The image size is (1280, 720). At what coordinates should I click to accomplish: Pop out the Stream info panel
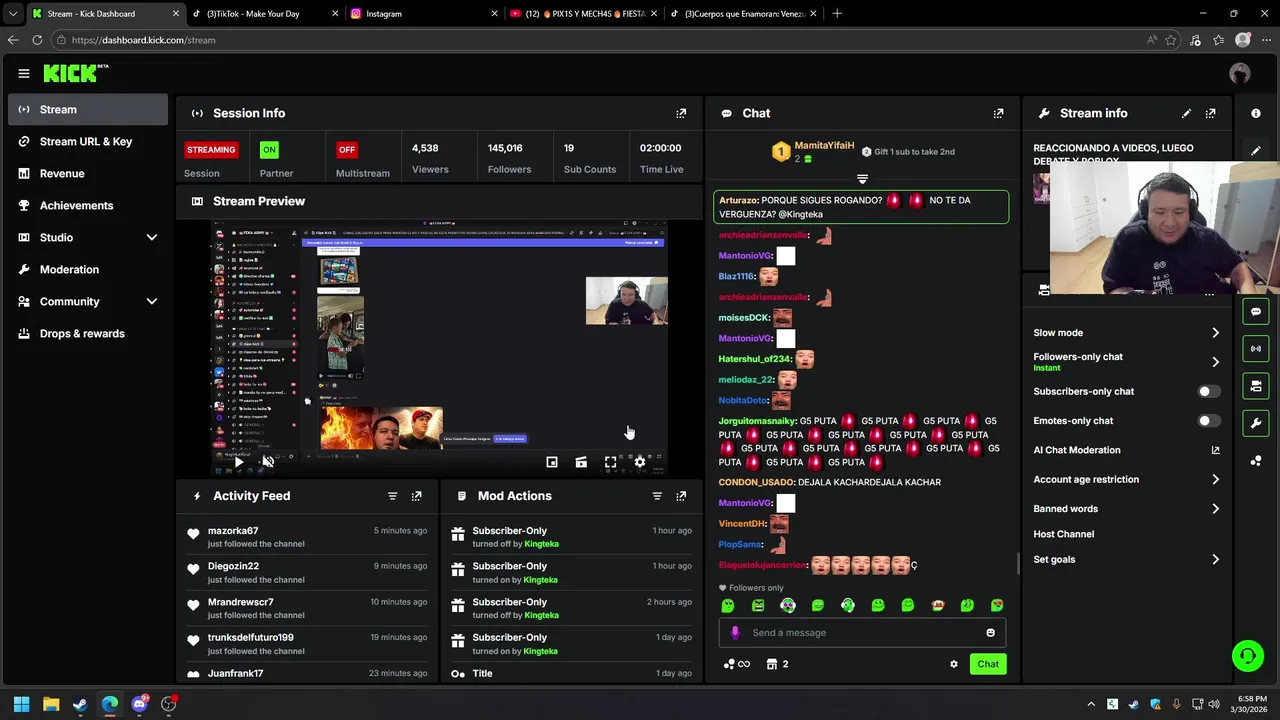(1211, 113)
